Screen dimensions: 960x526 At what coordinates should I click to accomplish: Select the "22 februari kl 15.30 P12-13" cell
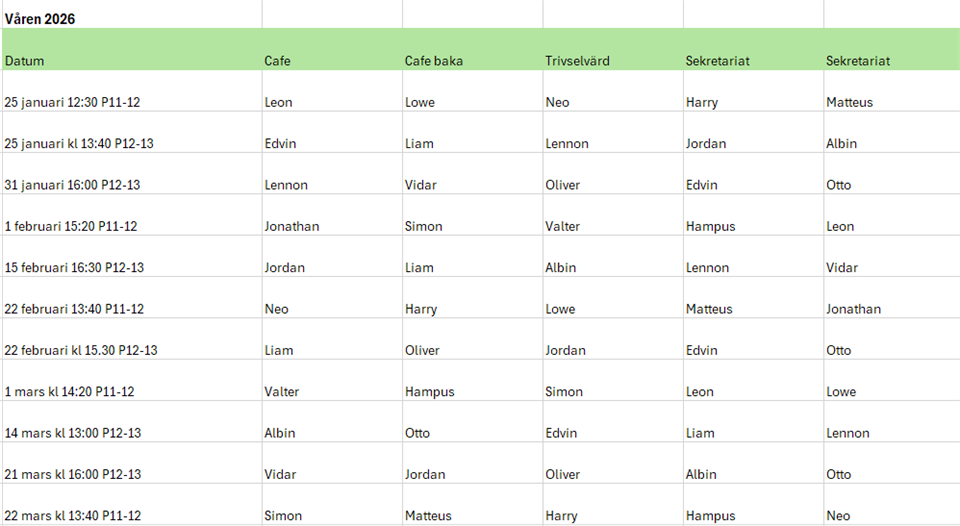(x=81, y=350)
